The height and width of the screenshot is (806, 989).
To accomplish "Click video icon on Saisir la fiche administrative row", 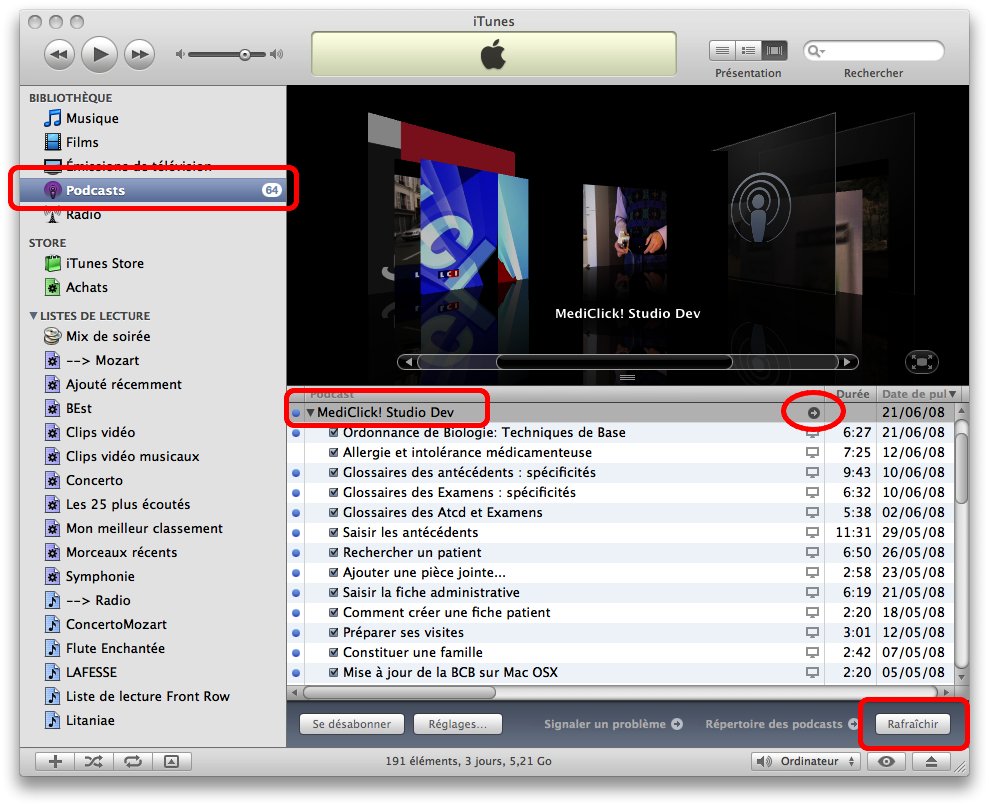I will pos(812,593).
